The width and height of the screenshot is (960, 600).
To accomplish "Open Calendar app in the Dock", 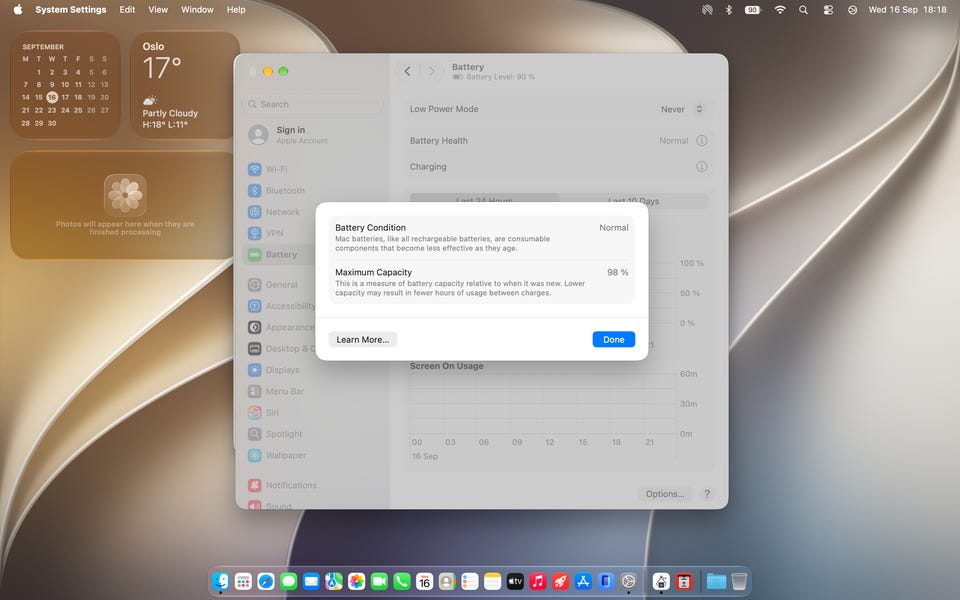I will (x=424, y=581).
